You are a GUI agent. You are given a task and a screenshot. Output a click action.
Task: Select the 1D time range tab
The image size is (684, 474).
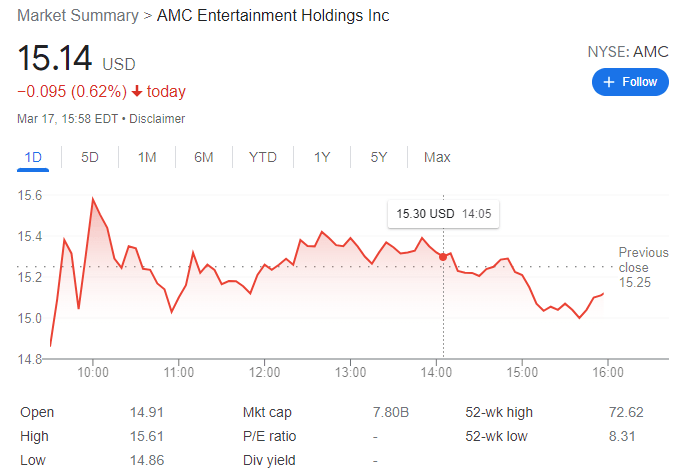[x=33, y=157]
